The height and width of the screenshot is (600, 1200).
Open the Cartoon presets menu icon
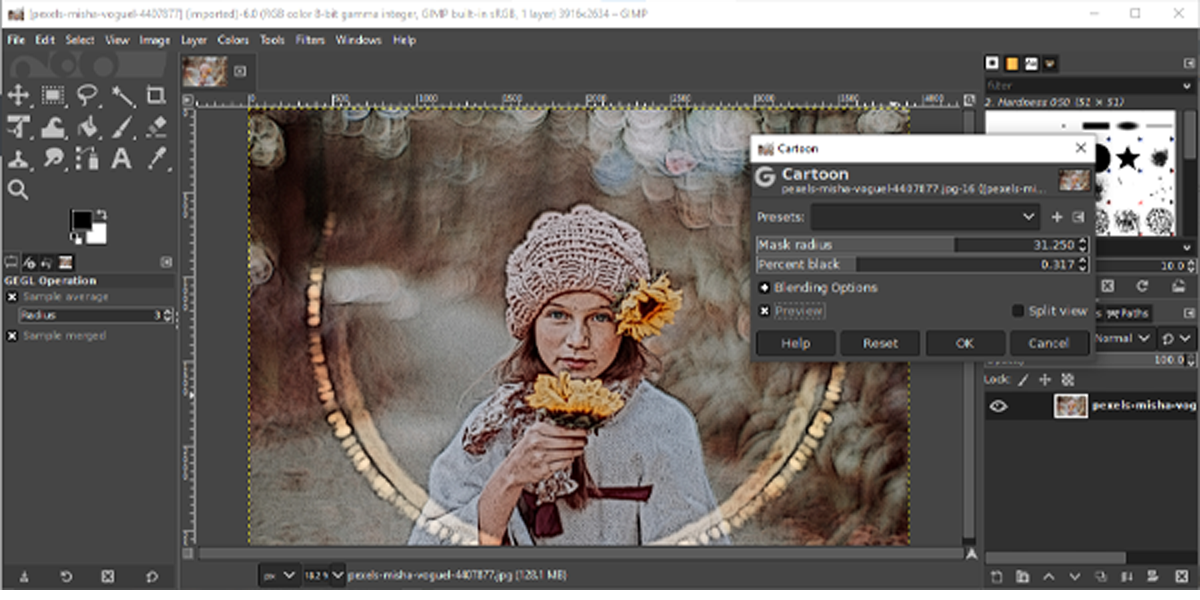point(1078,217)
